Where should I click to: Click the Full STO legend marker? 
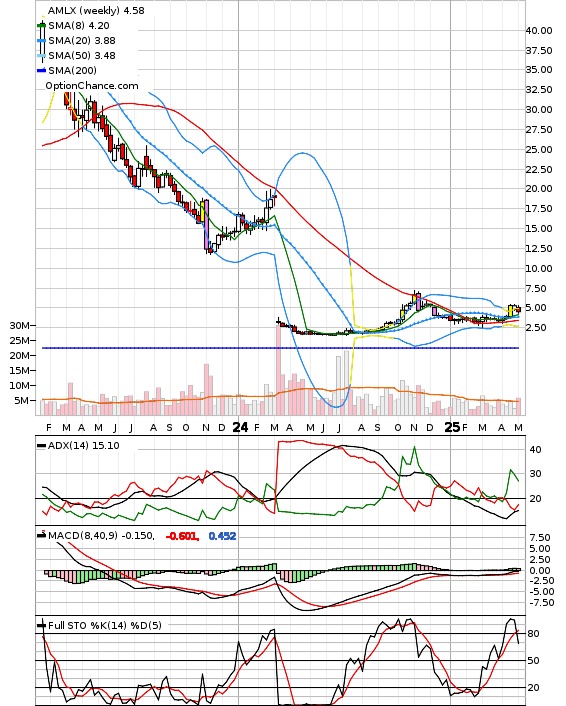click(x=41, y=625)
